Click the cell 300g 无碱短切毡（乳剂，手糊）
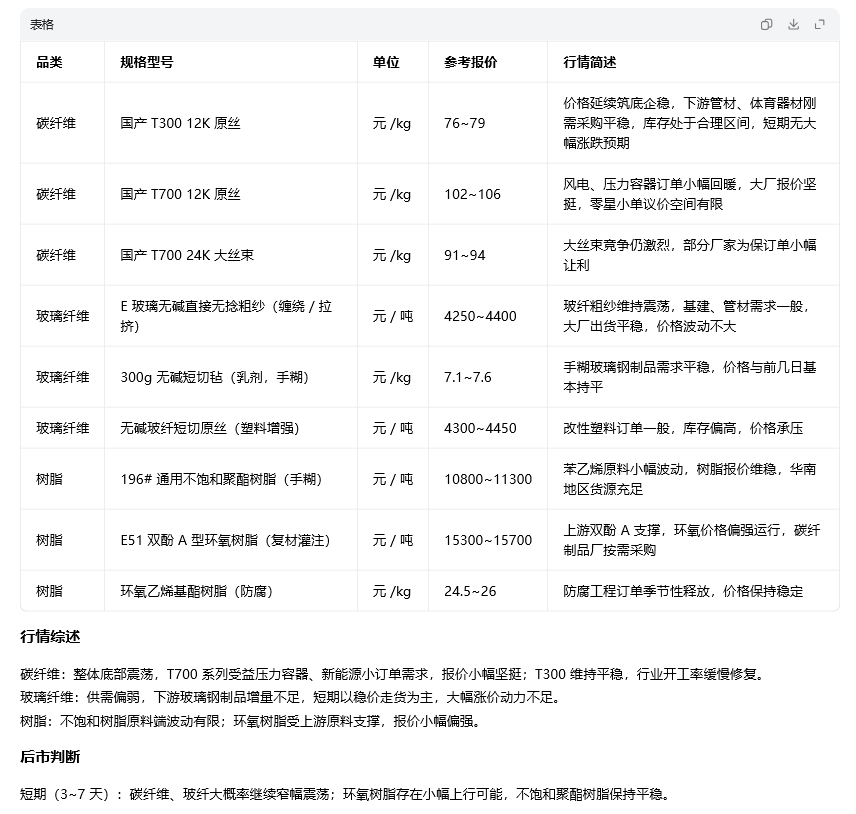 pyautogui.click(x=215, y=377)
